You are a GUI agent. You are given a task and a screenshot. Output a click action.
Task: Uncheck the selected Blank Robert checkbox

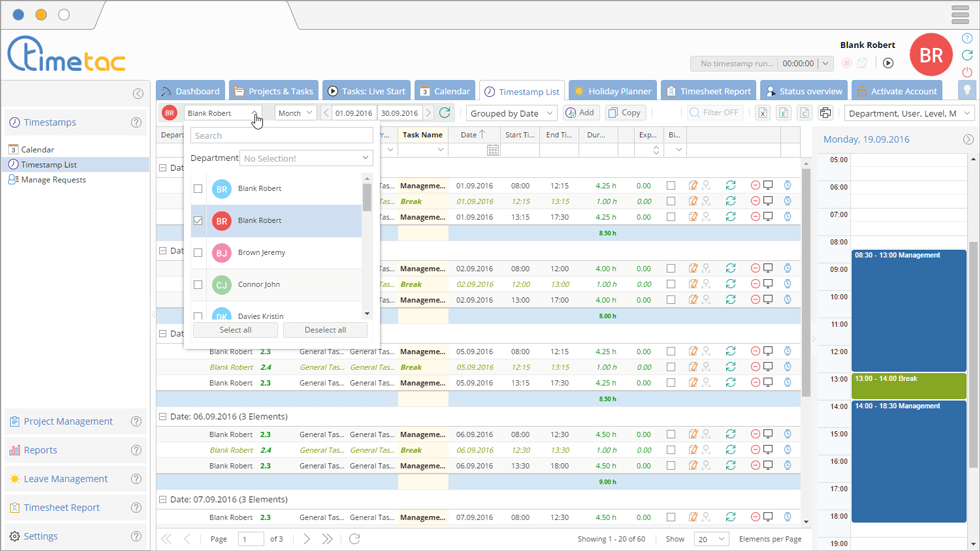point(198,221)
